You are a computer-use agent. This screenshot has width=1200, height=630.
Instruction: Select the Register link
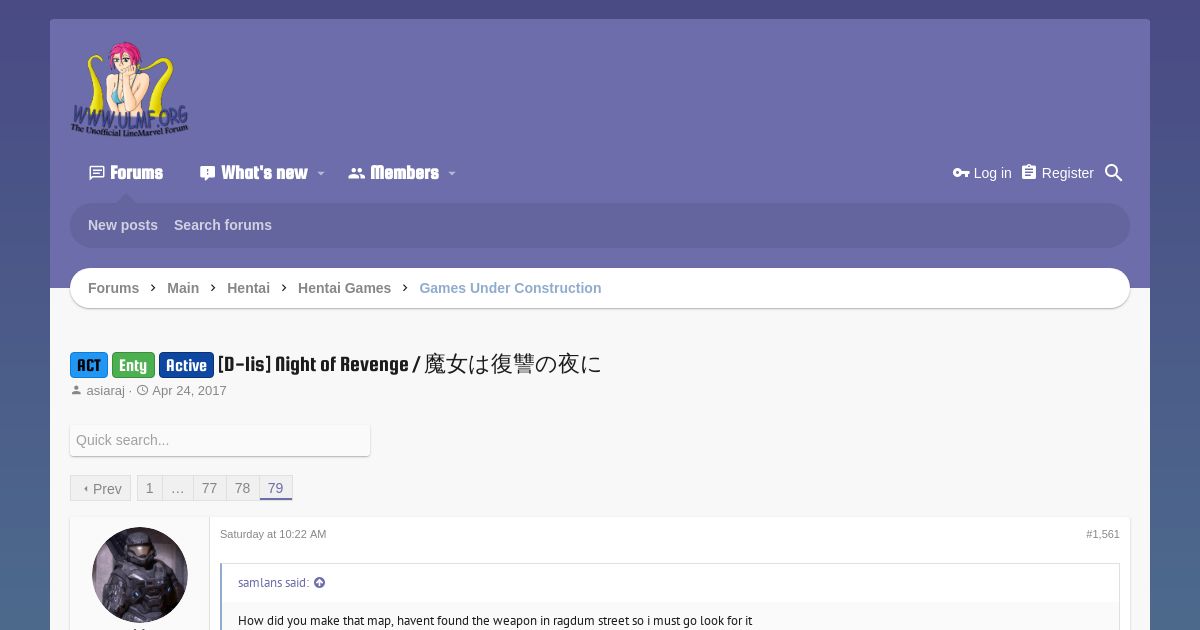(1058, 173)
